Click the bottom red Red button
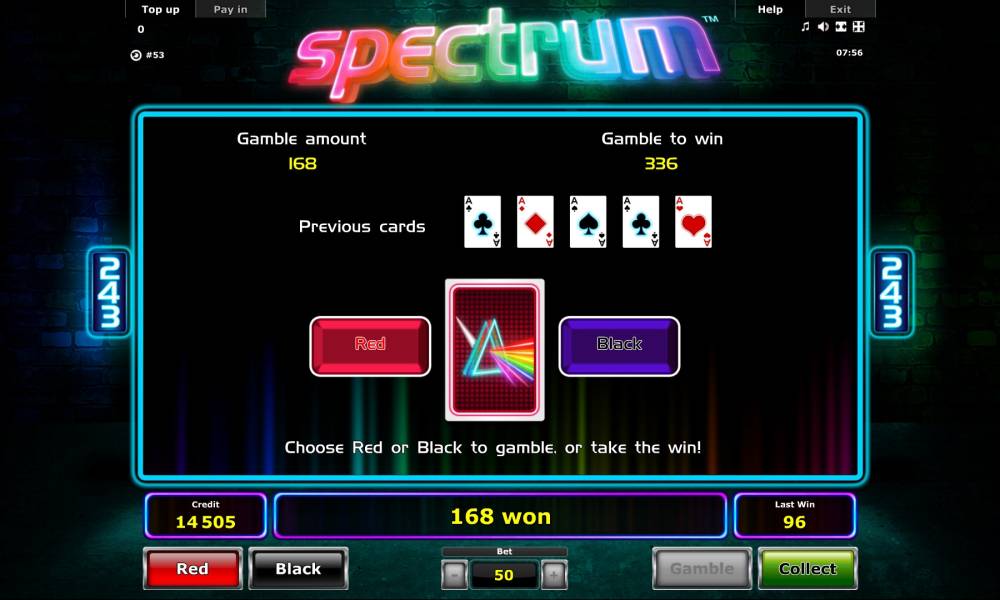The width and height of the screenshot is (1000, 600). (193, 568)
